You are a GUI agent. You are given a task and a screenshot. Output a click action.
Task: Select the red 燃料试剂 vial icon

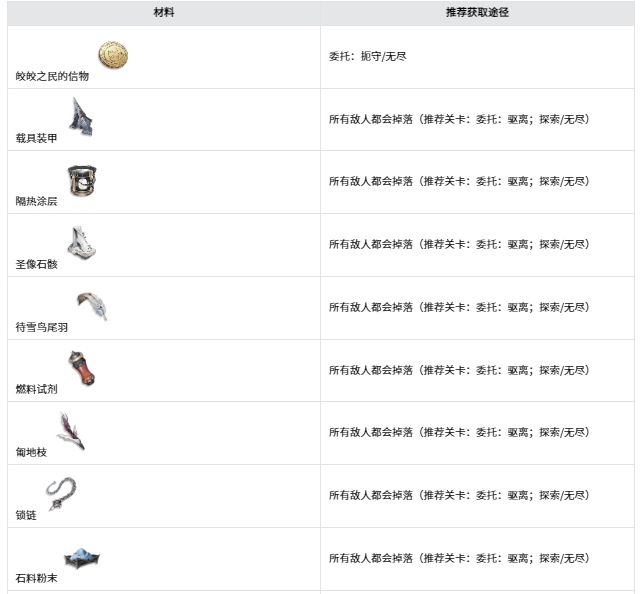[x=81, y=368]
